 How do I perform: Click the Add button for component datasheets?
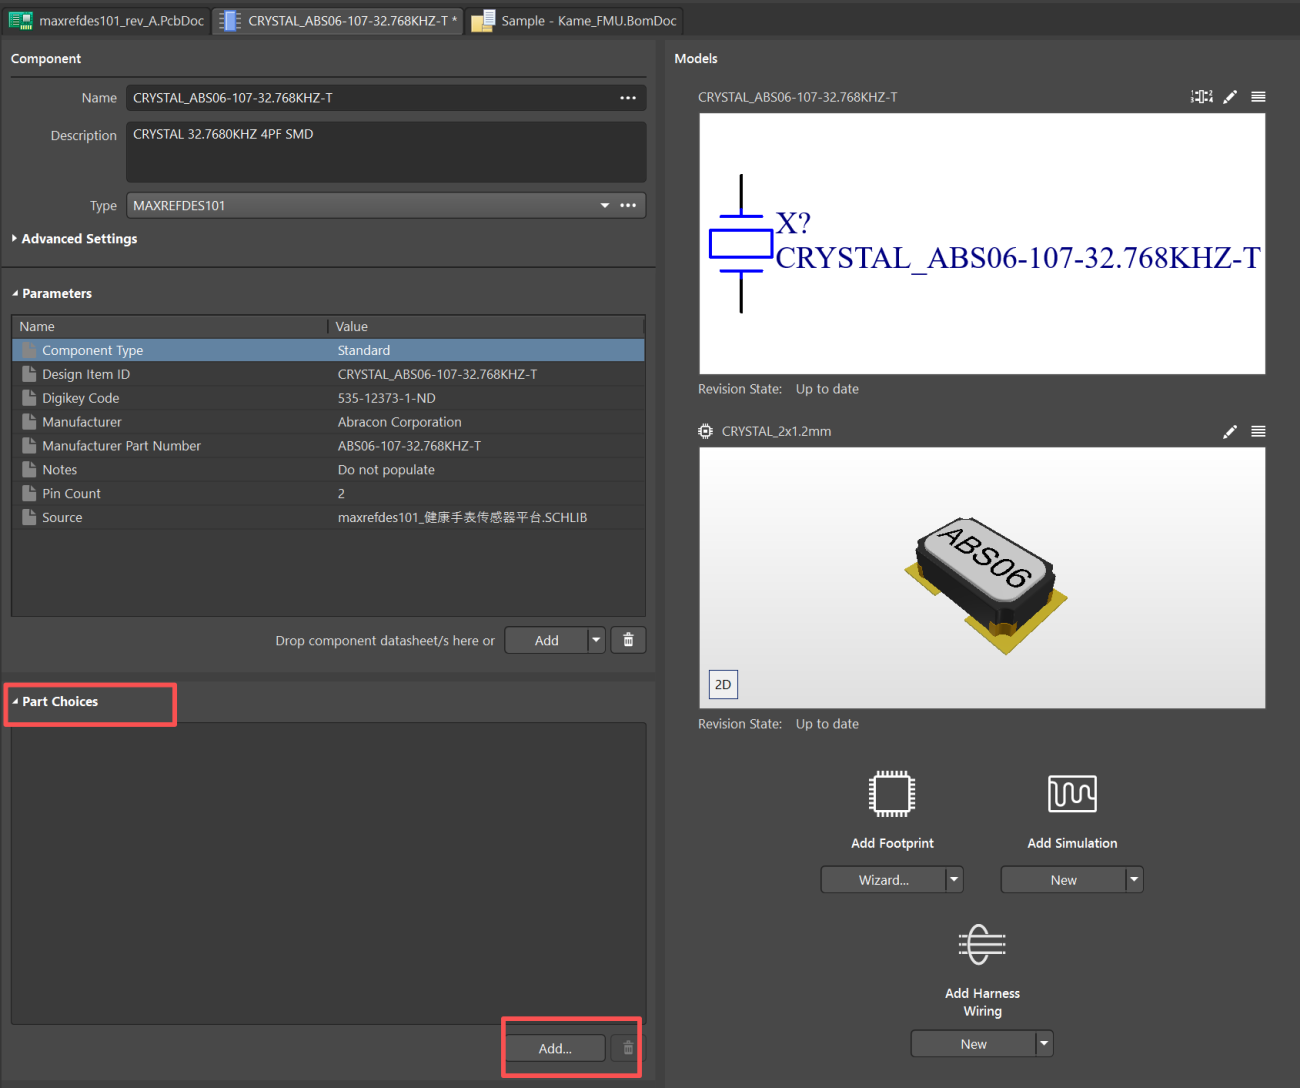547,640
